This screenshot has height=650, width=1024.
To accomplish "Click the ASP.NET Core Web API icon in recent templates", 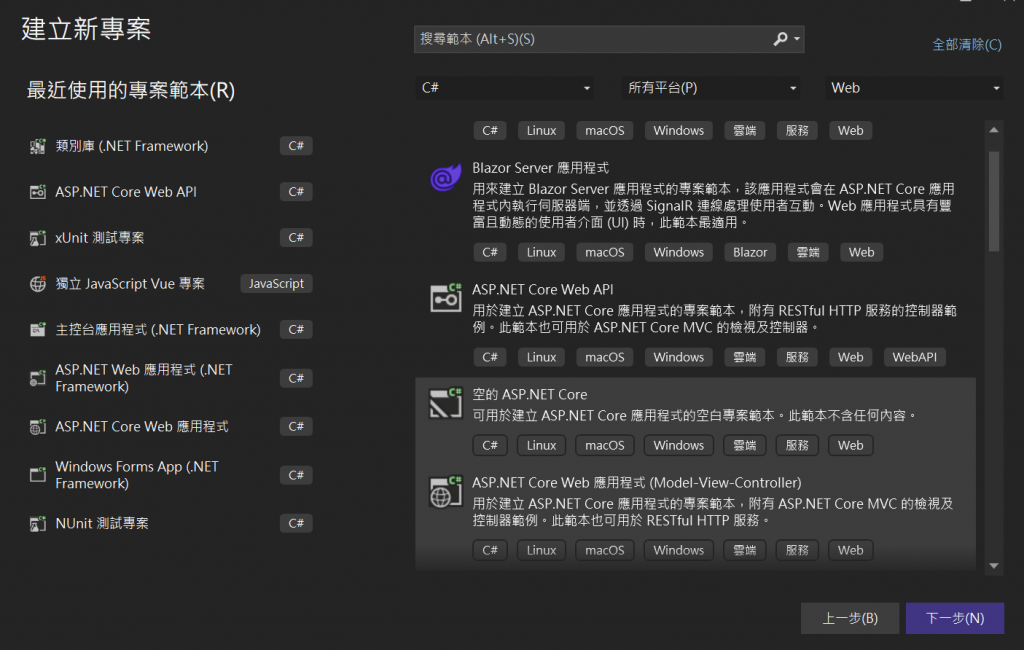I will pos(38,192).
